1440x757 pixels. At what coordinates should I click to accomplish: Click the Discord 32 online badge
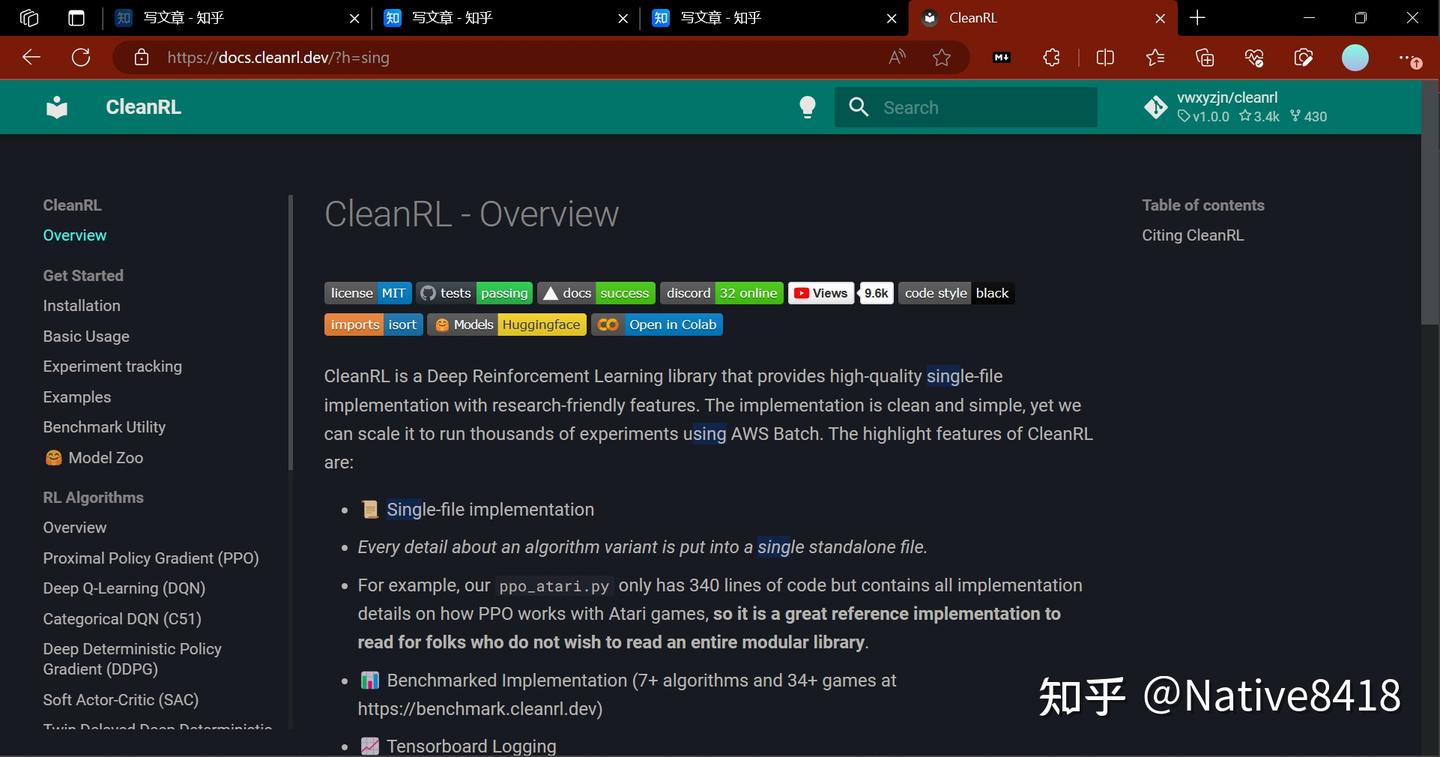(722, 292)
